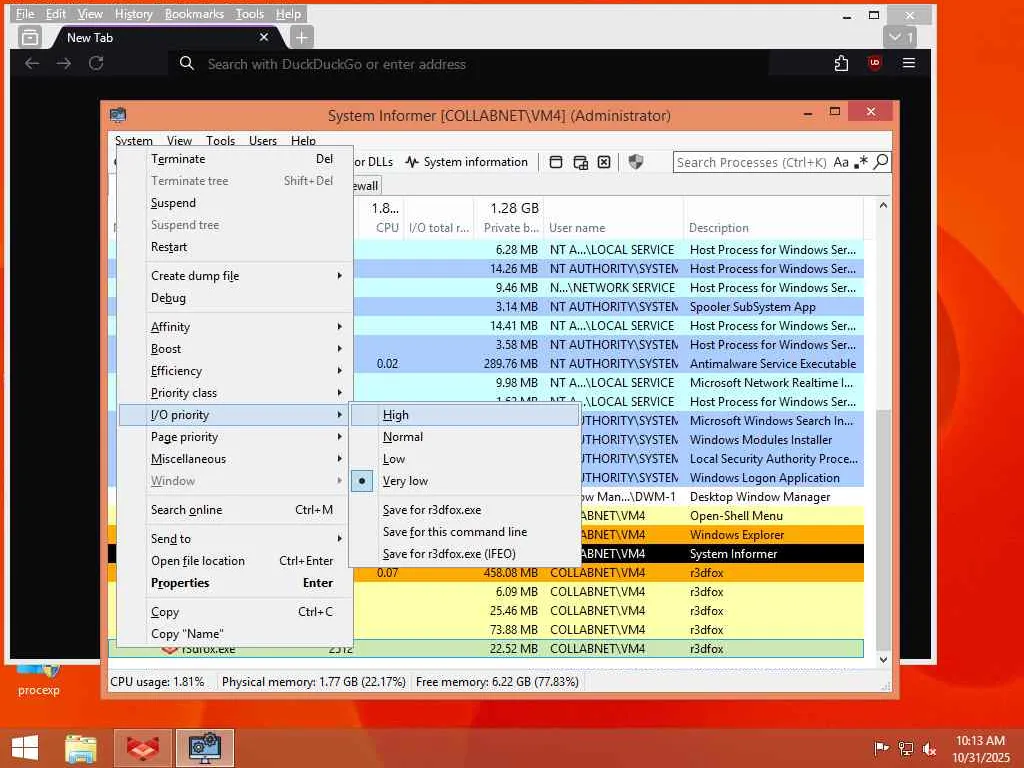Click the browser forward arrow icon
This screenshot has height=768, width=1024.
coord(64,63)
